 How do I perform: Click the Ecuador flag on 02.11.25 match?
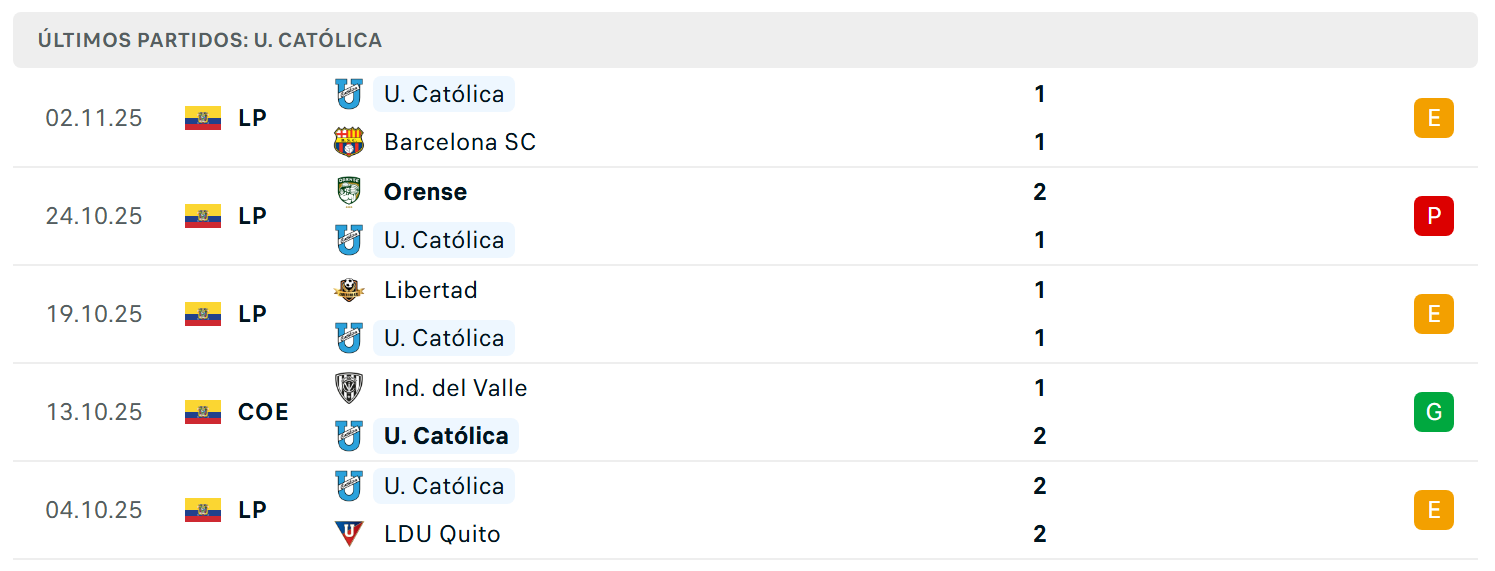(x=203, y=118)
